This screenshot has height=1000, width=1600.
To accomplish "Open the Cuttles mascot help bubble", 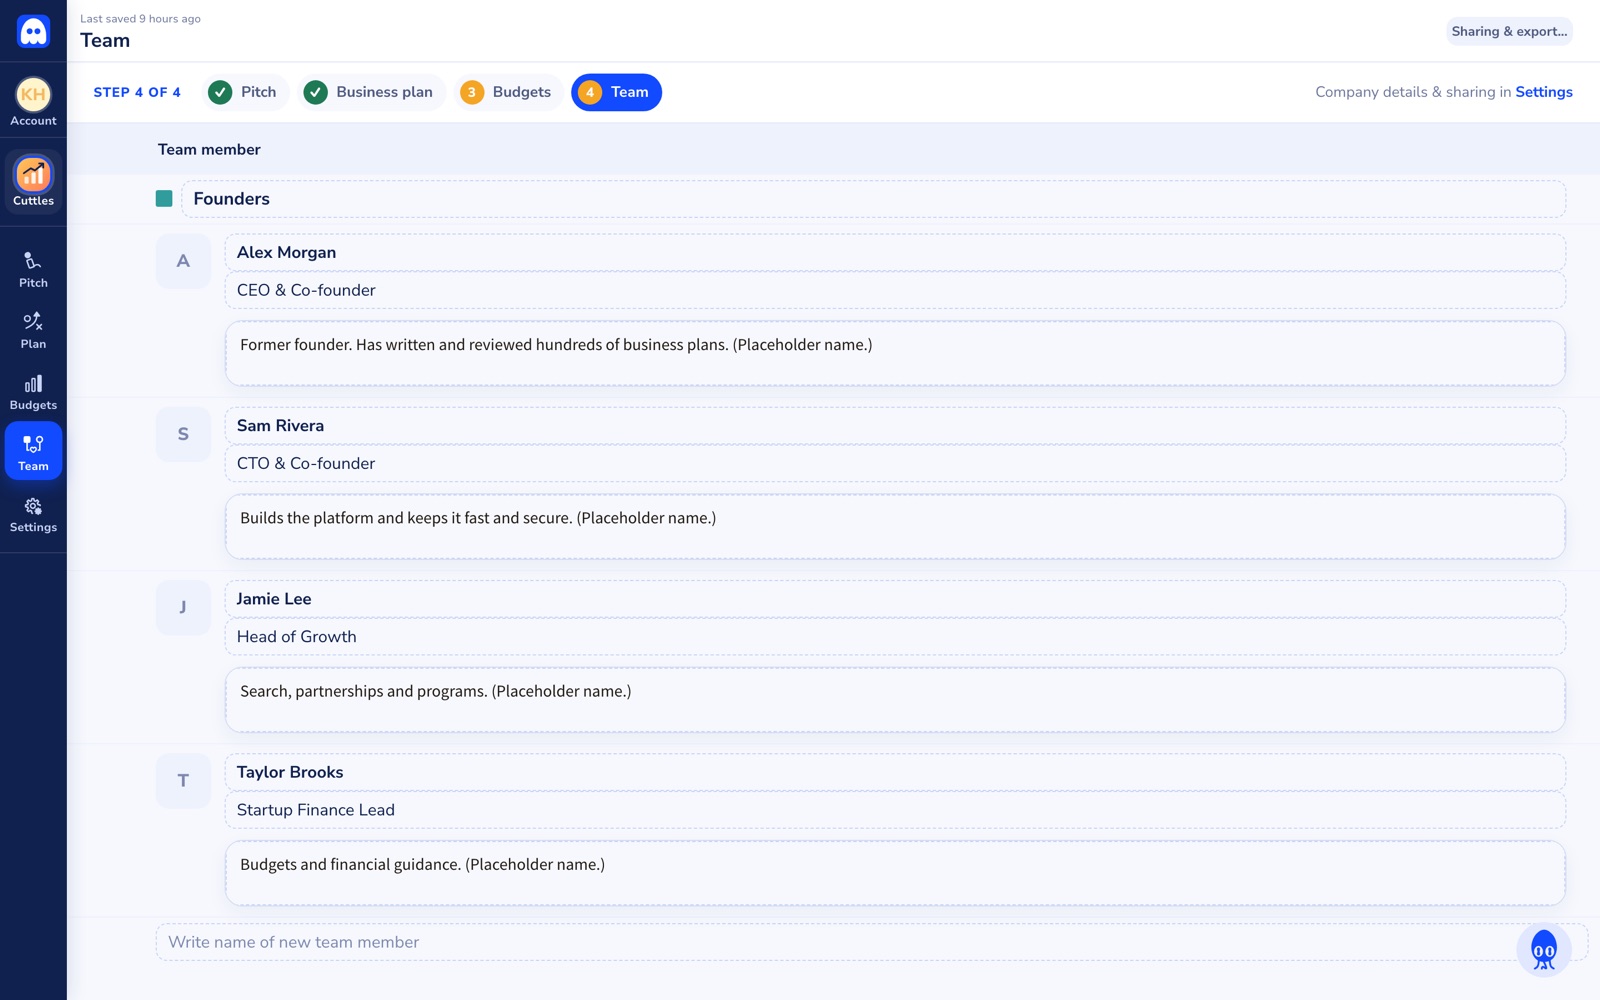I will pyautogui.click(x=1543, y=950).
